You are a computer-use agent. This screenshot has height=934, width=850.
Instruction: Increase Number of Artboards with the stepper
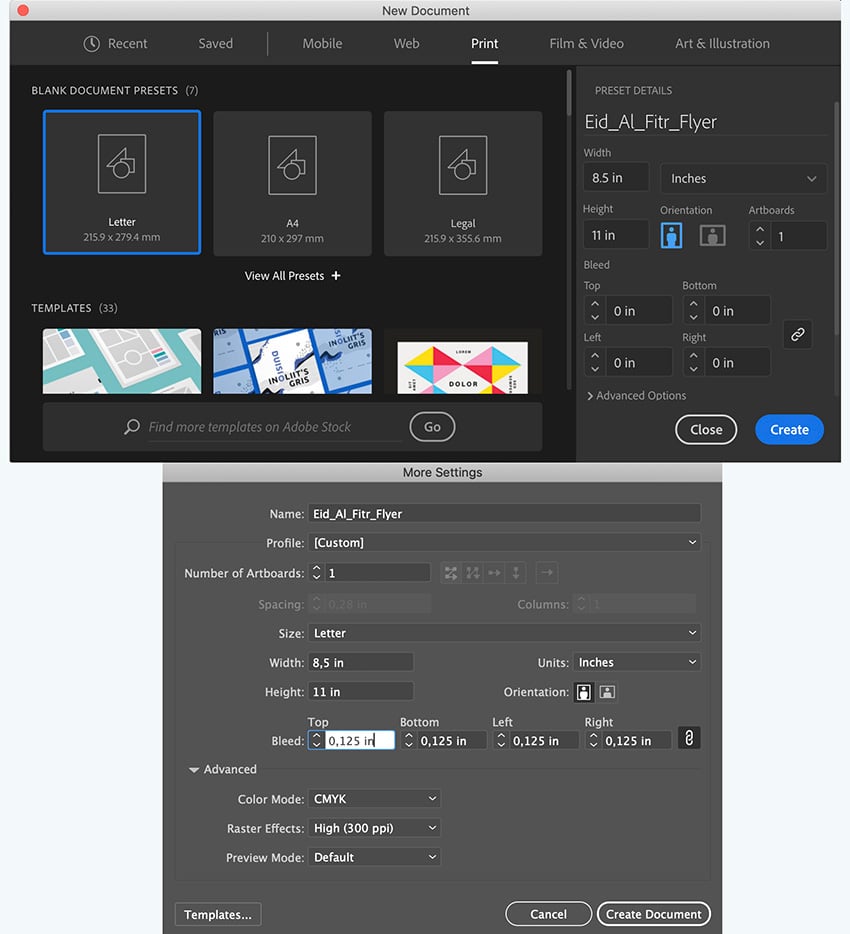click(x=317, y=570)
